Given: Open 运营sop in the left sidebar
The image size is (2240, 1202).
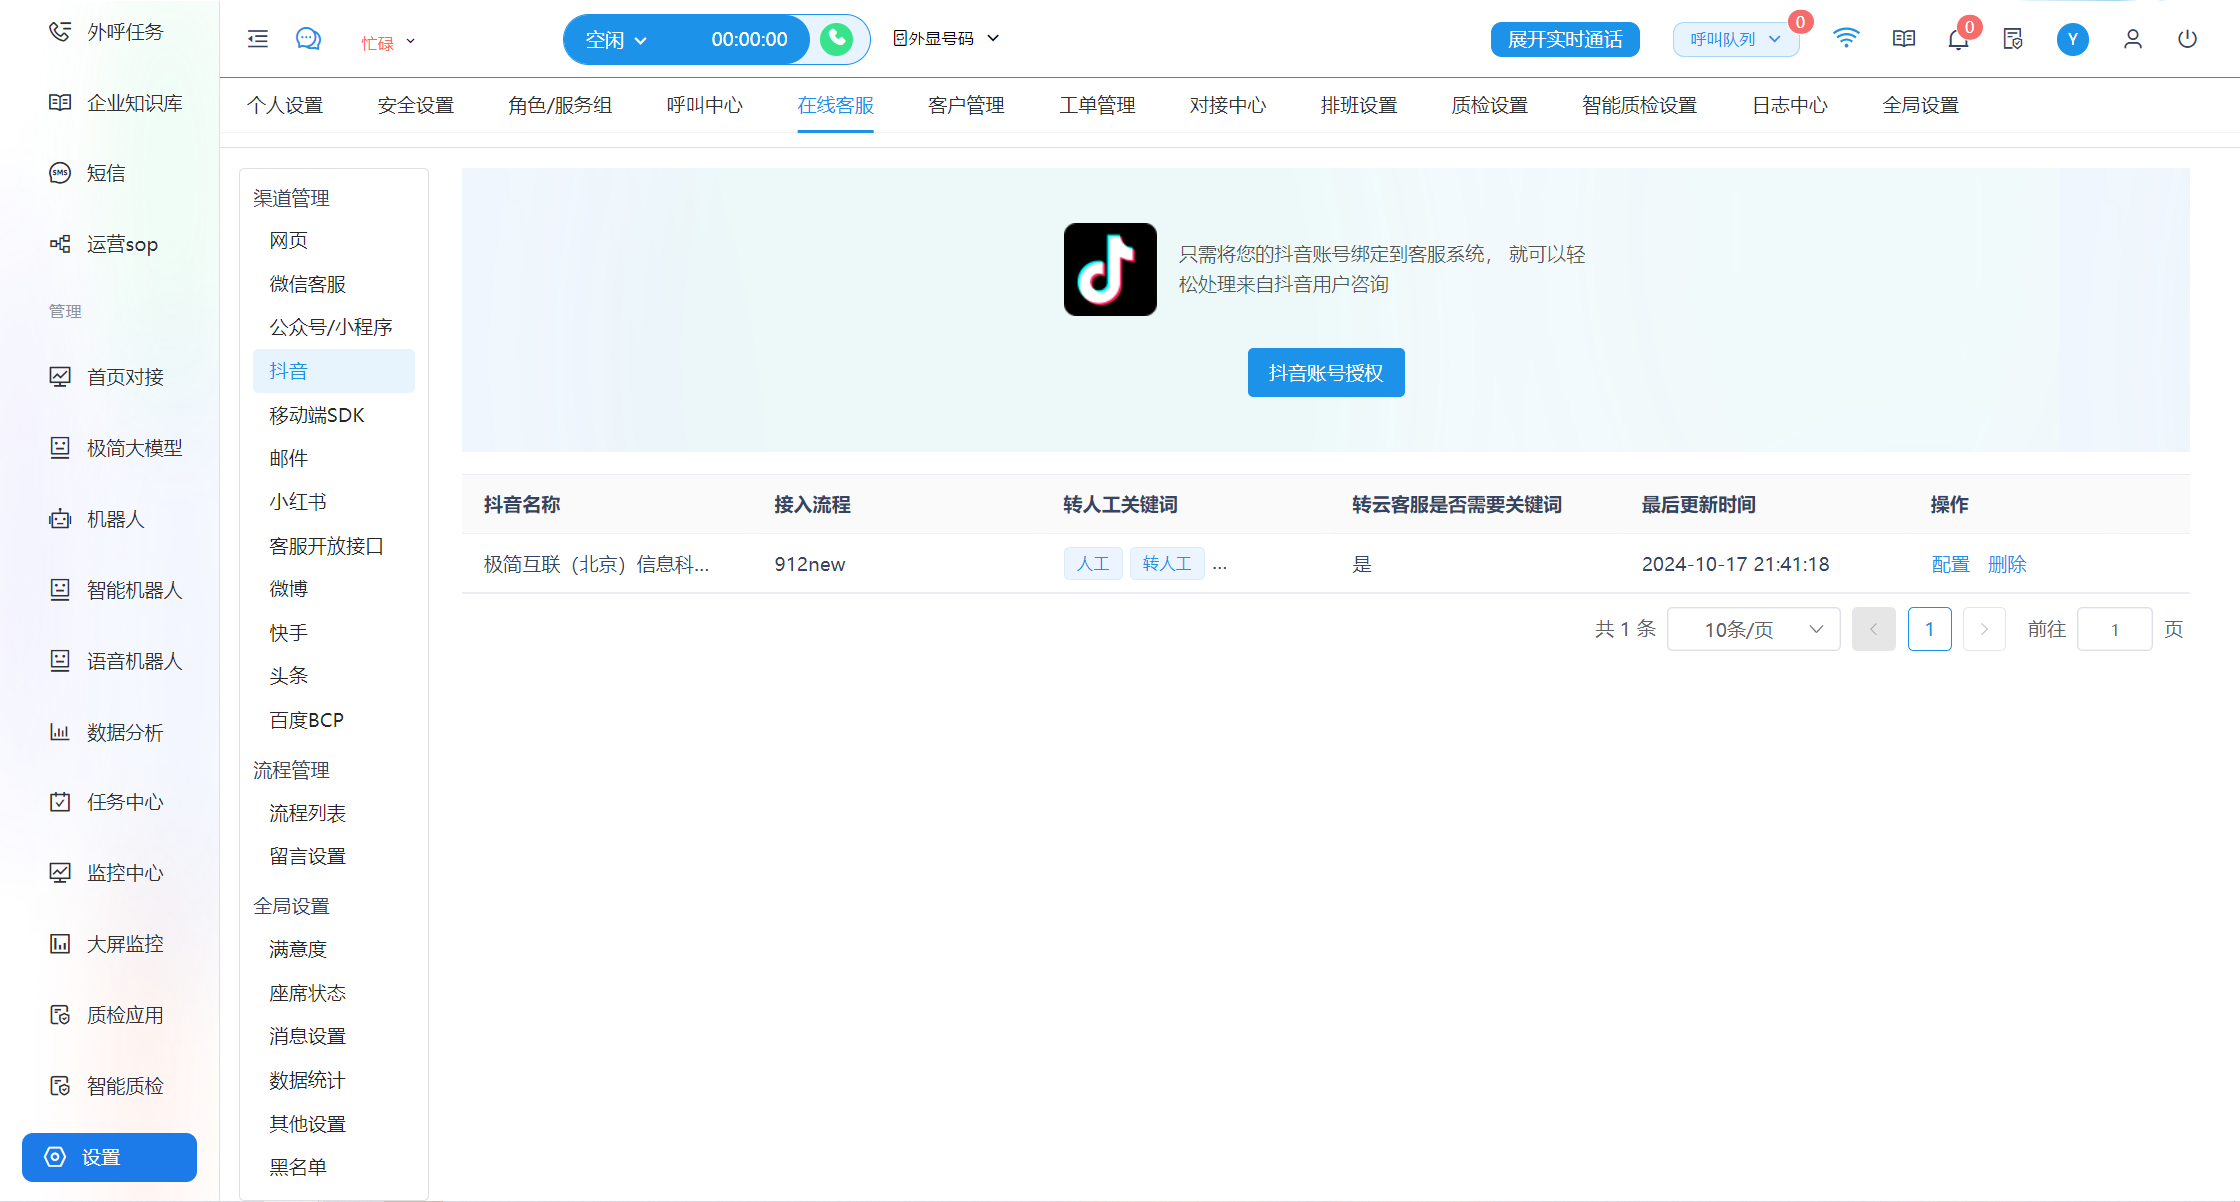Looking at the screenshot, I should pos(103,244).
